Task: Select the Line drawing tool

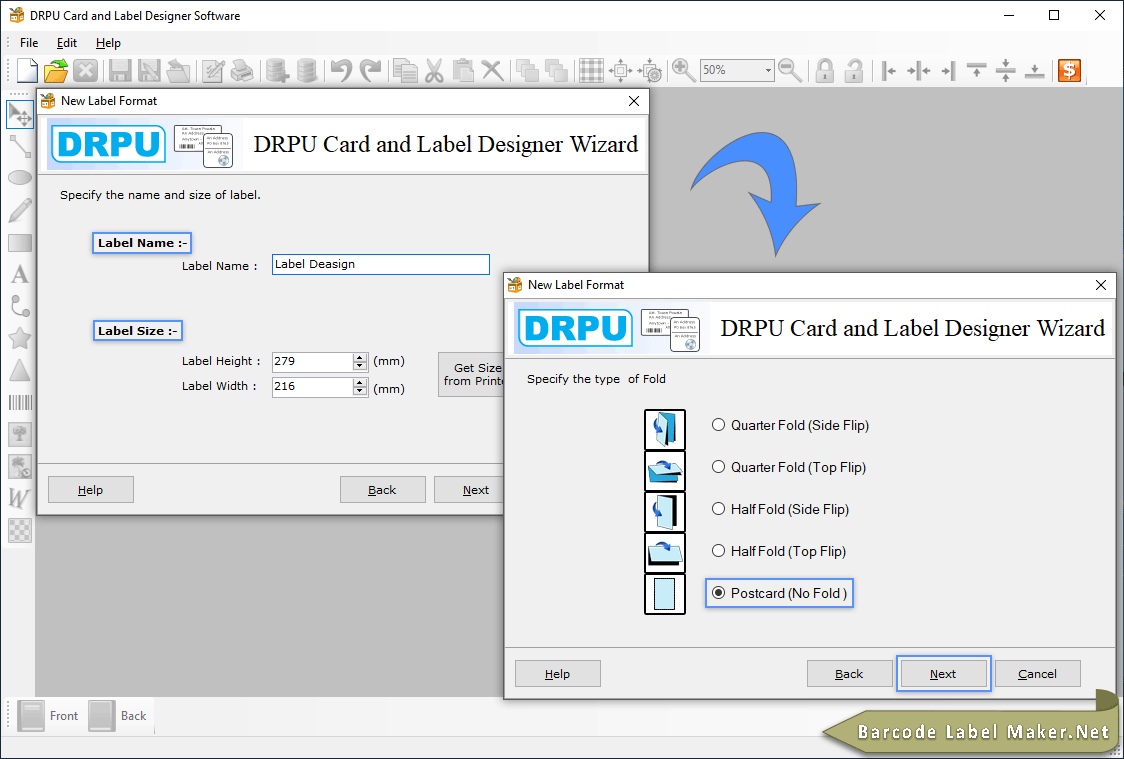Action: (x=20, y=146)
